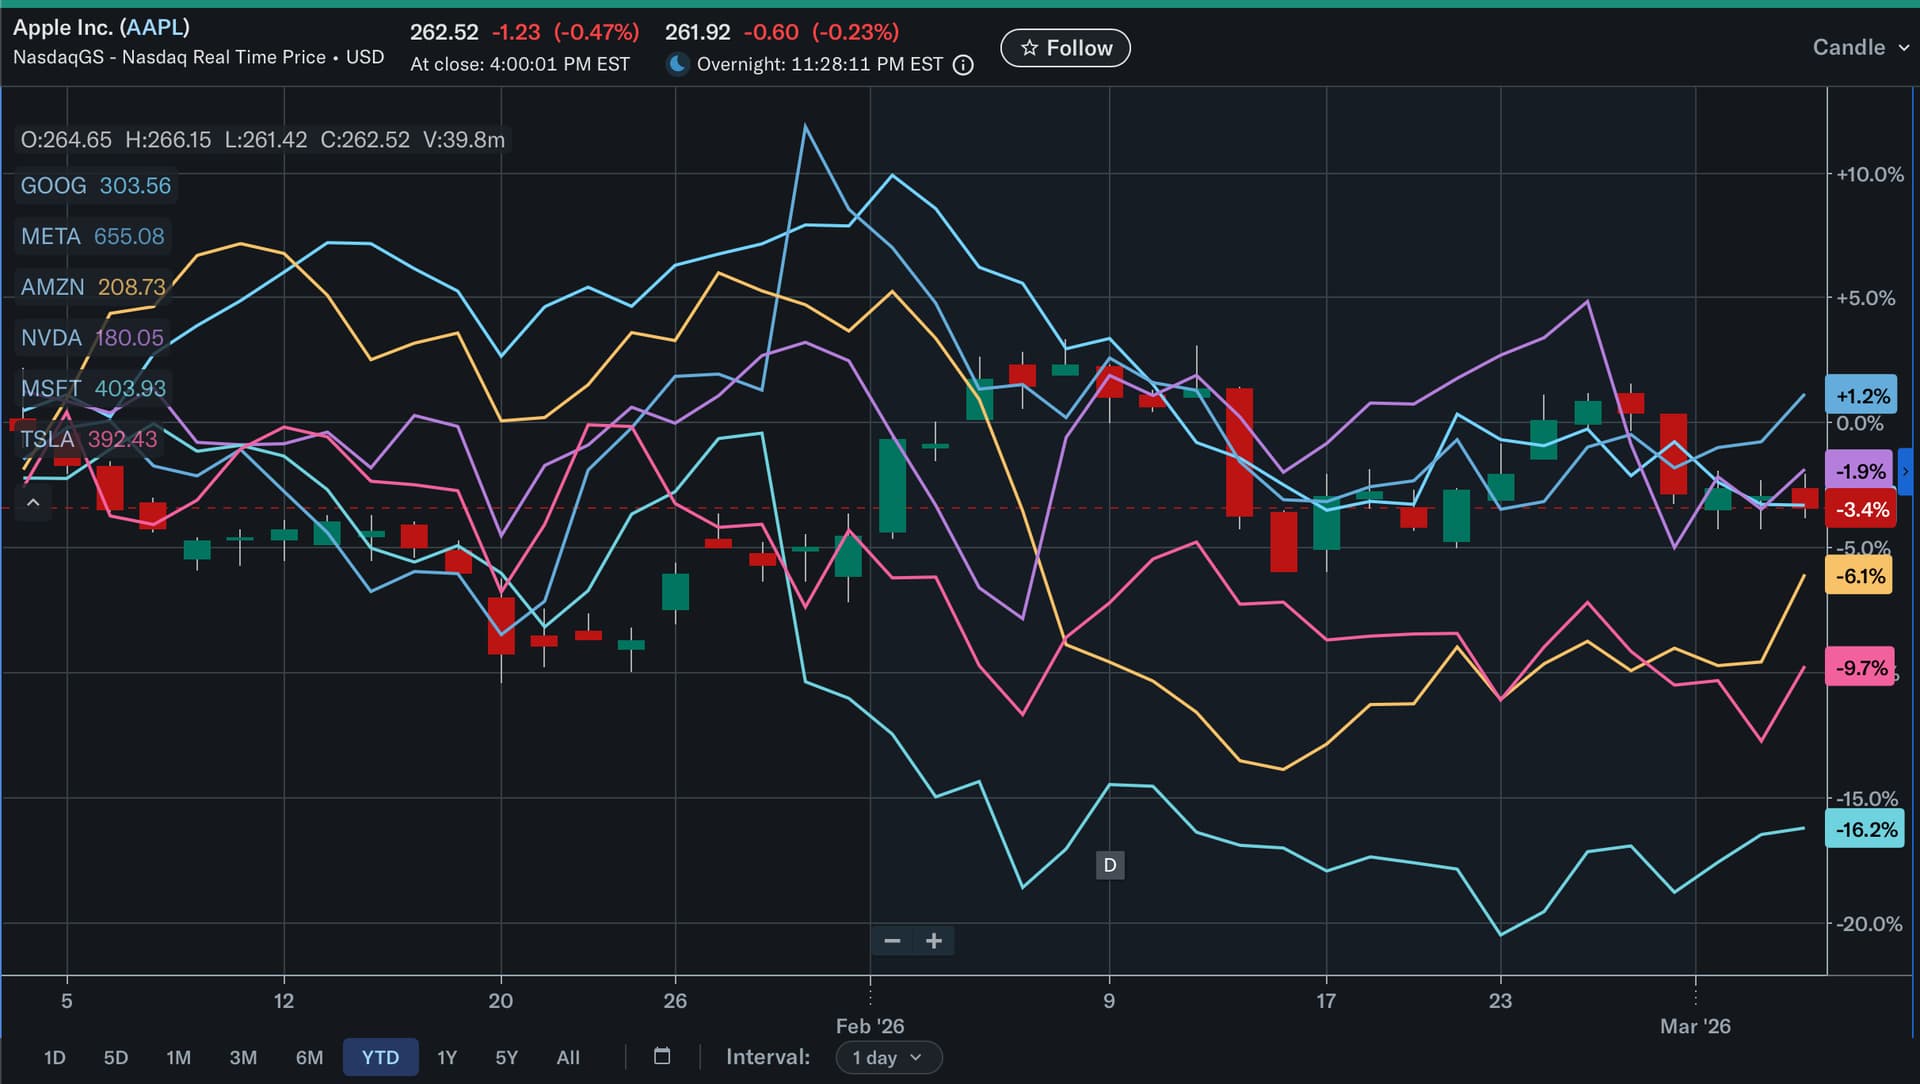Click the AAPL ticker link in title

click(x=154, y=27)
